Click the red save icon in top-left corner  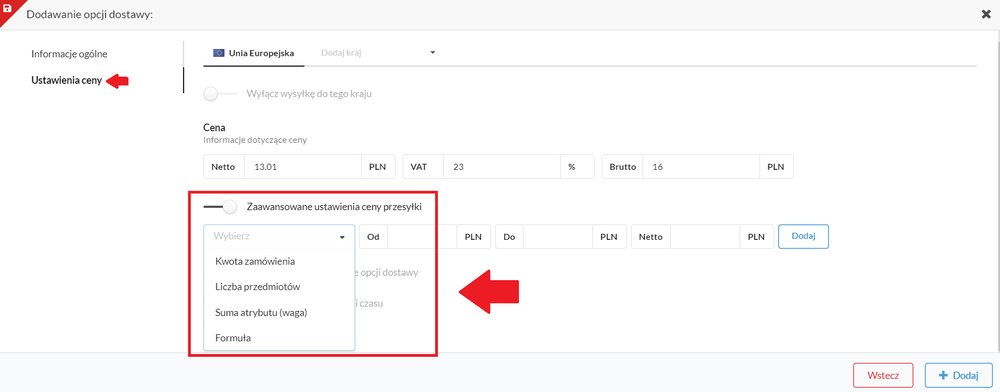pyautogui.click(x=7, y=8)
